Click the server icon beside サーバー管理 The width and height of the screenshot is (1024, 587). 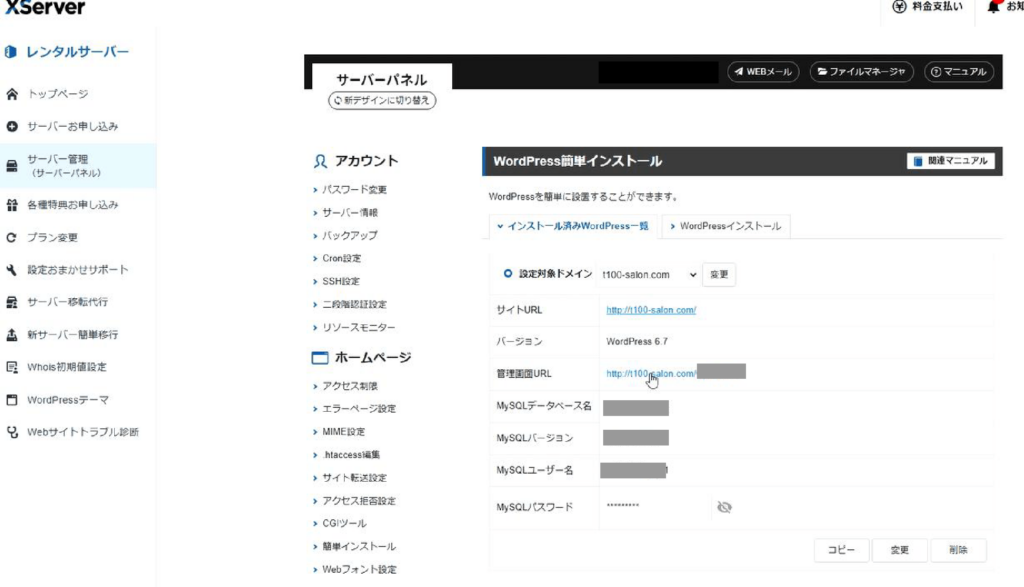12,166
